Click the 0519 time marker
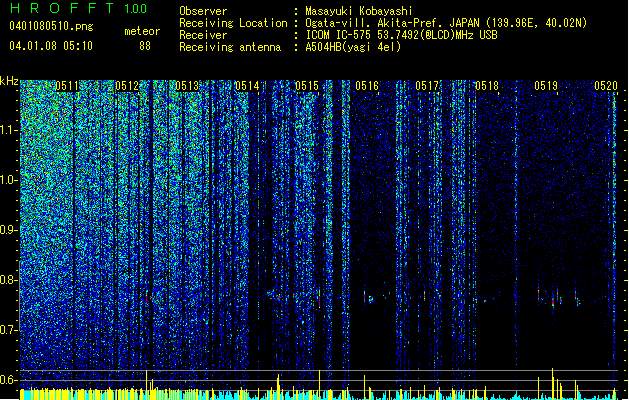 (x=546, y=86)
